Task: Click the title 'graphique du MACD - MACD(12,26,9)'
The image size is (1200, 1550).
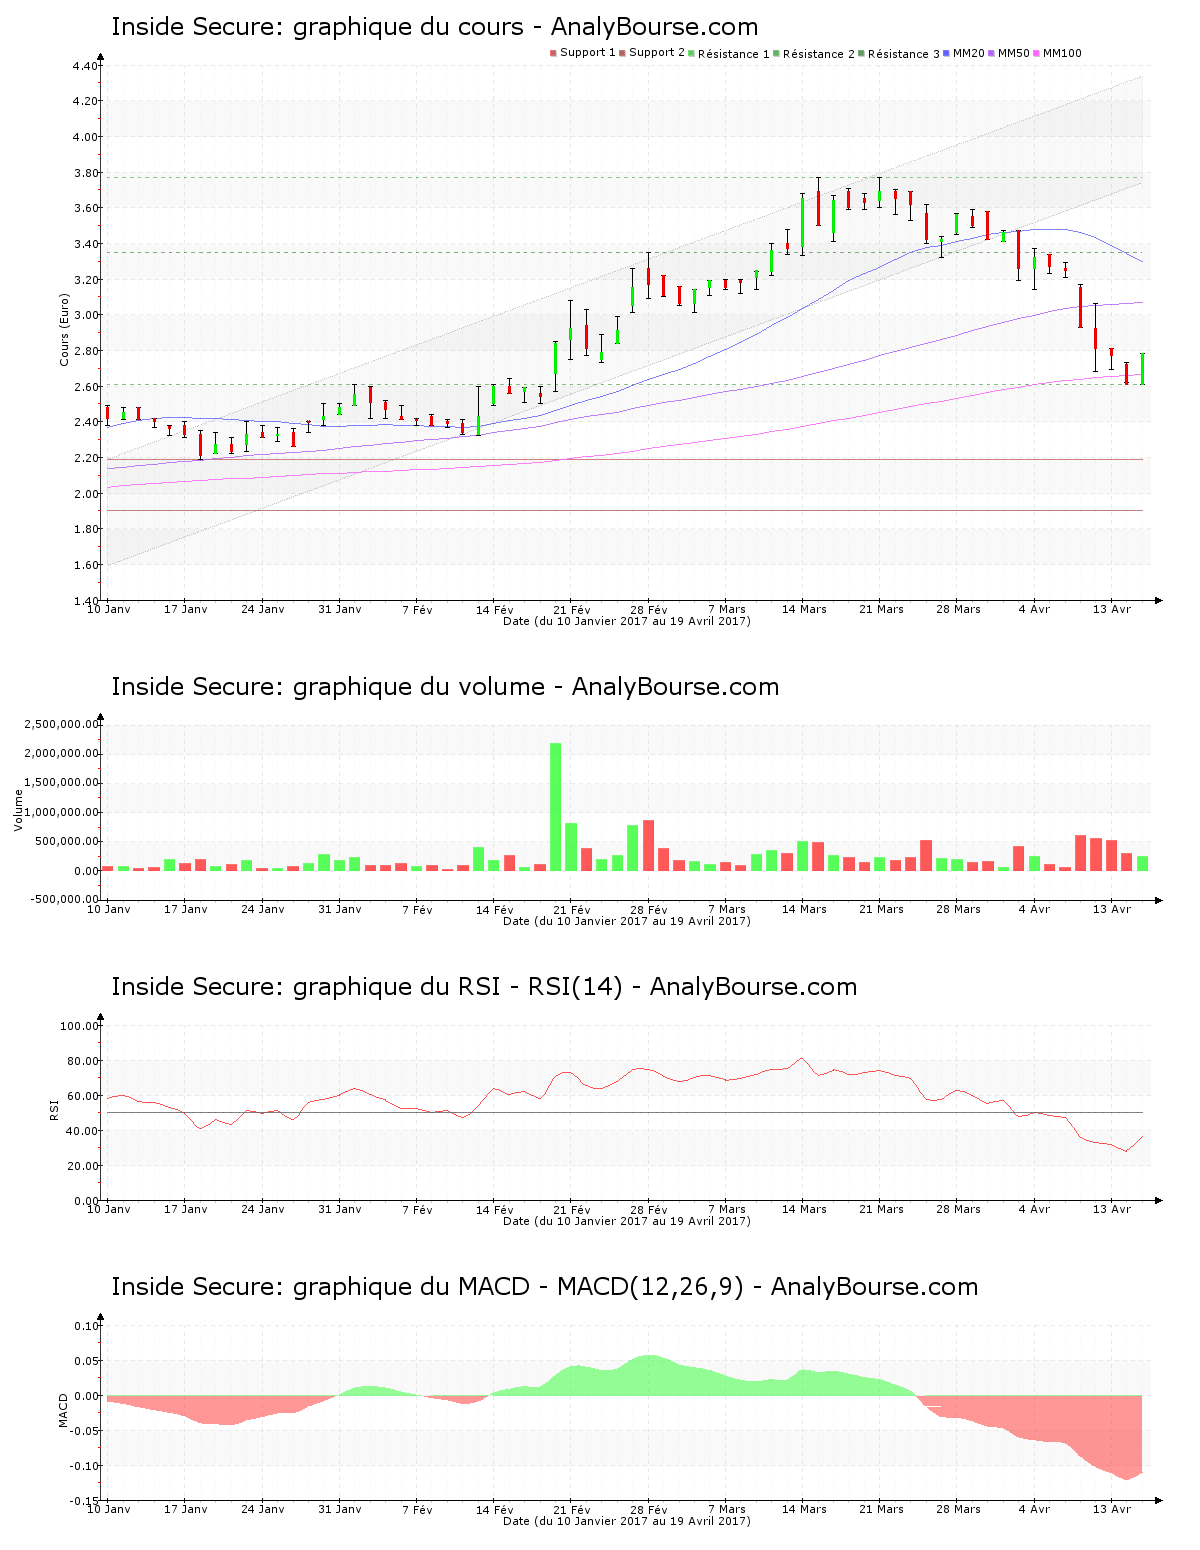Action: coord(518,1287)
